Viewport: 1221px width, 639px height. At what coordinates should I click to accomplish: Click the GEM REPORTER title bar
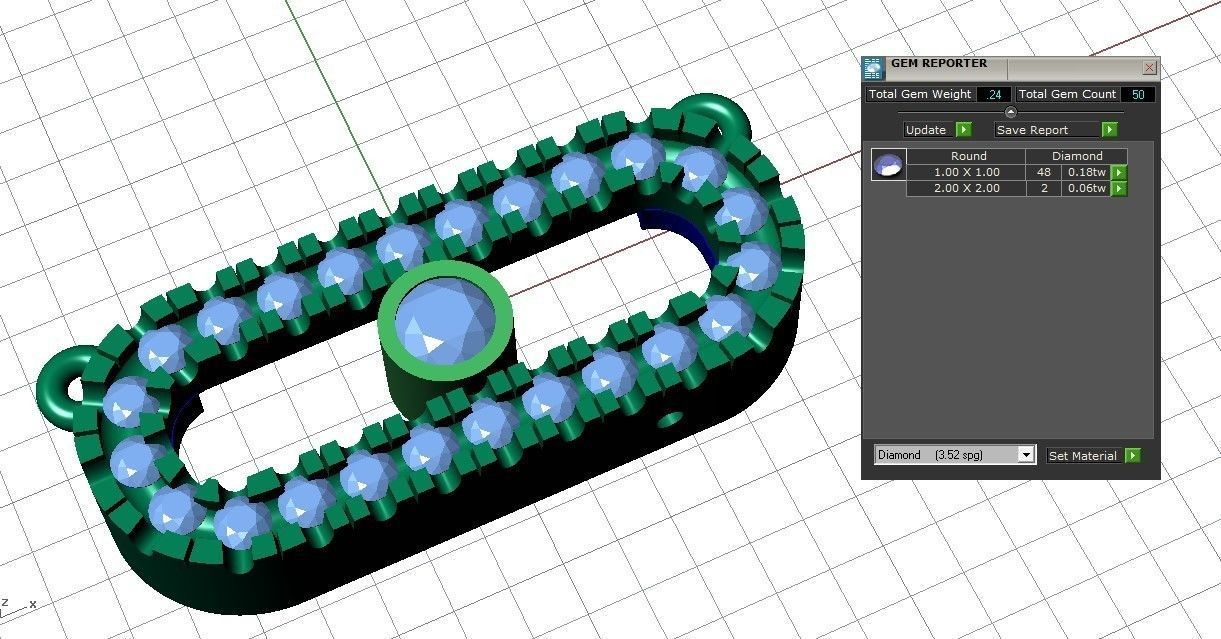pos(1012,67)
